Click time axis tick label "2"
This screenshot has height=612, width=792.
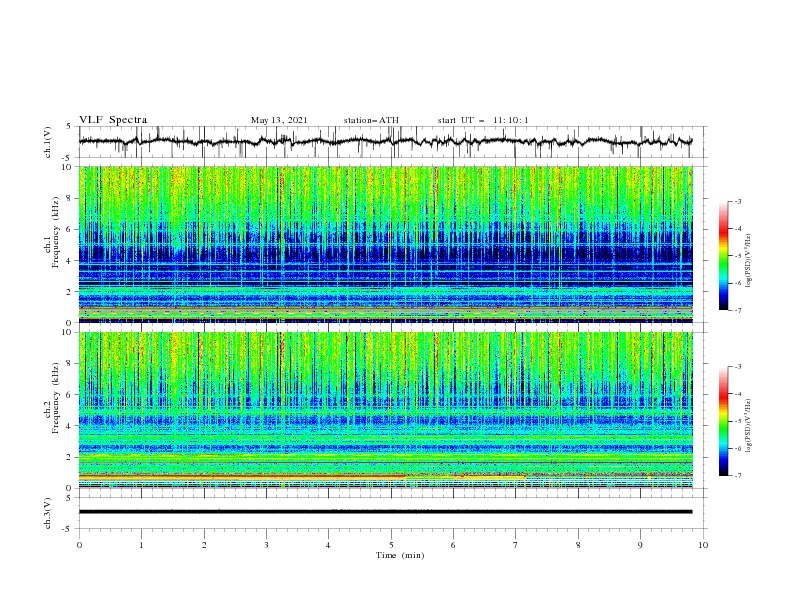click(x=204, y=545)
